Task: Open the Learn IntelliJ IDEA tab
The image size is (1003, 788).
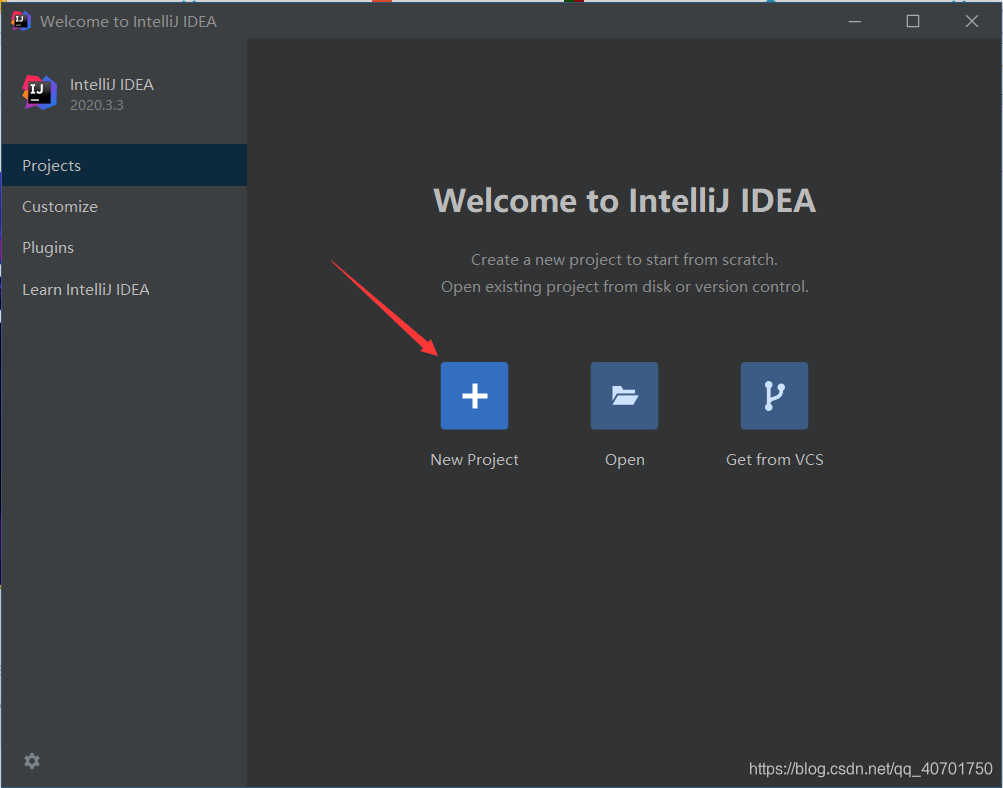Action: pos(124,289)
